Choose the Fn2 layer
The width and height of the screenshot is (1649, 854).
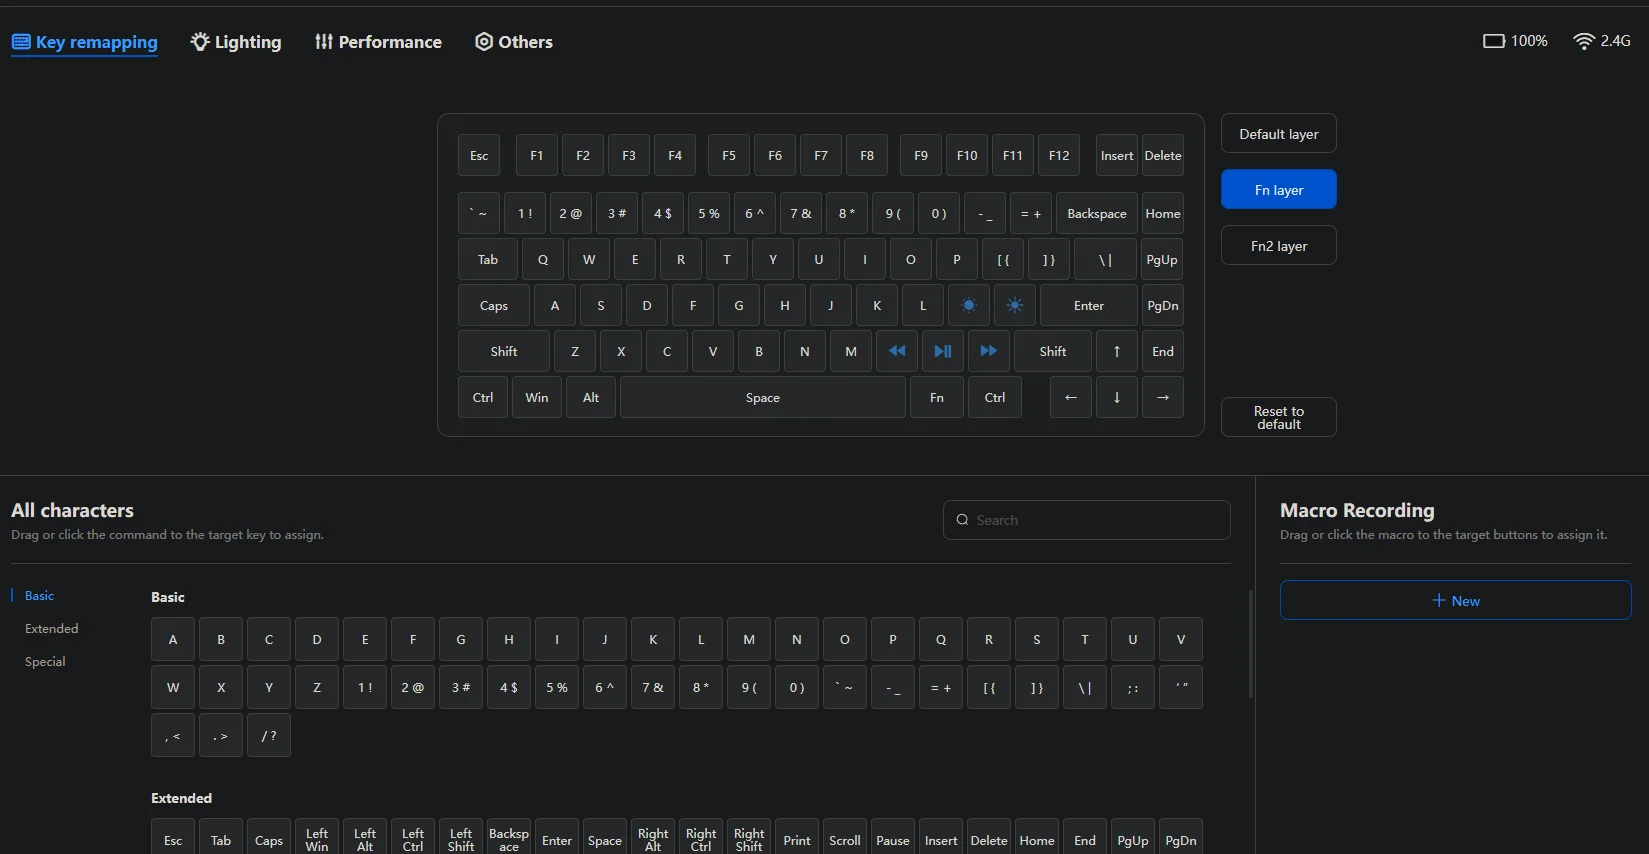[1278, 246]
